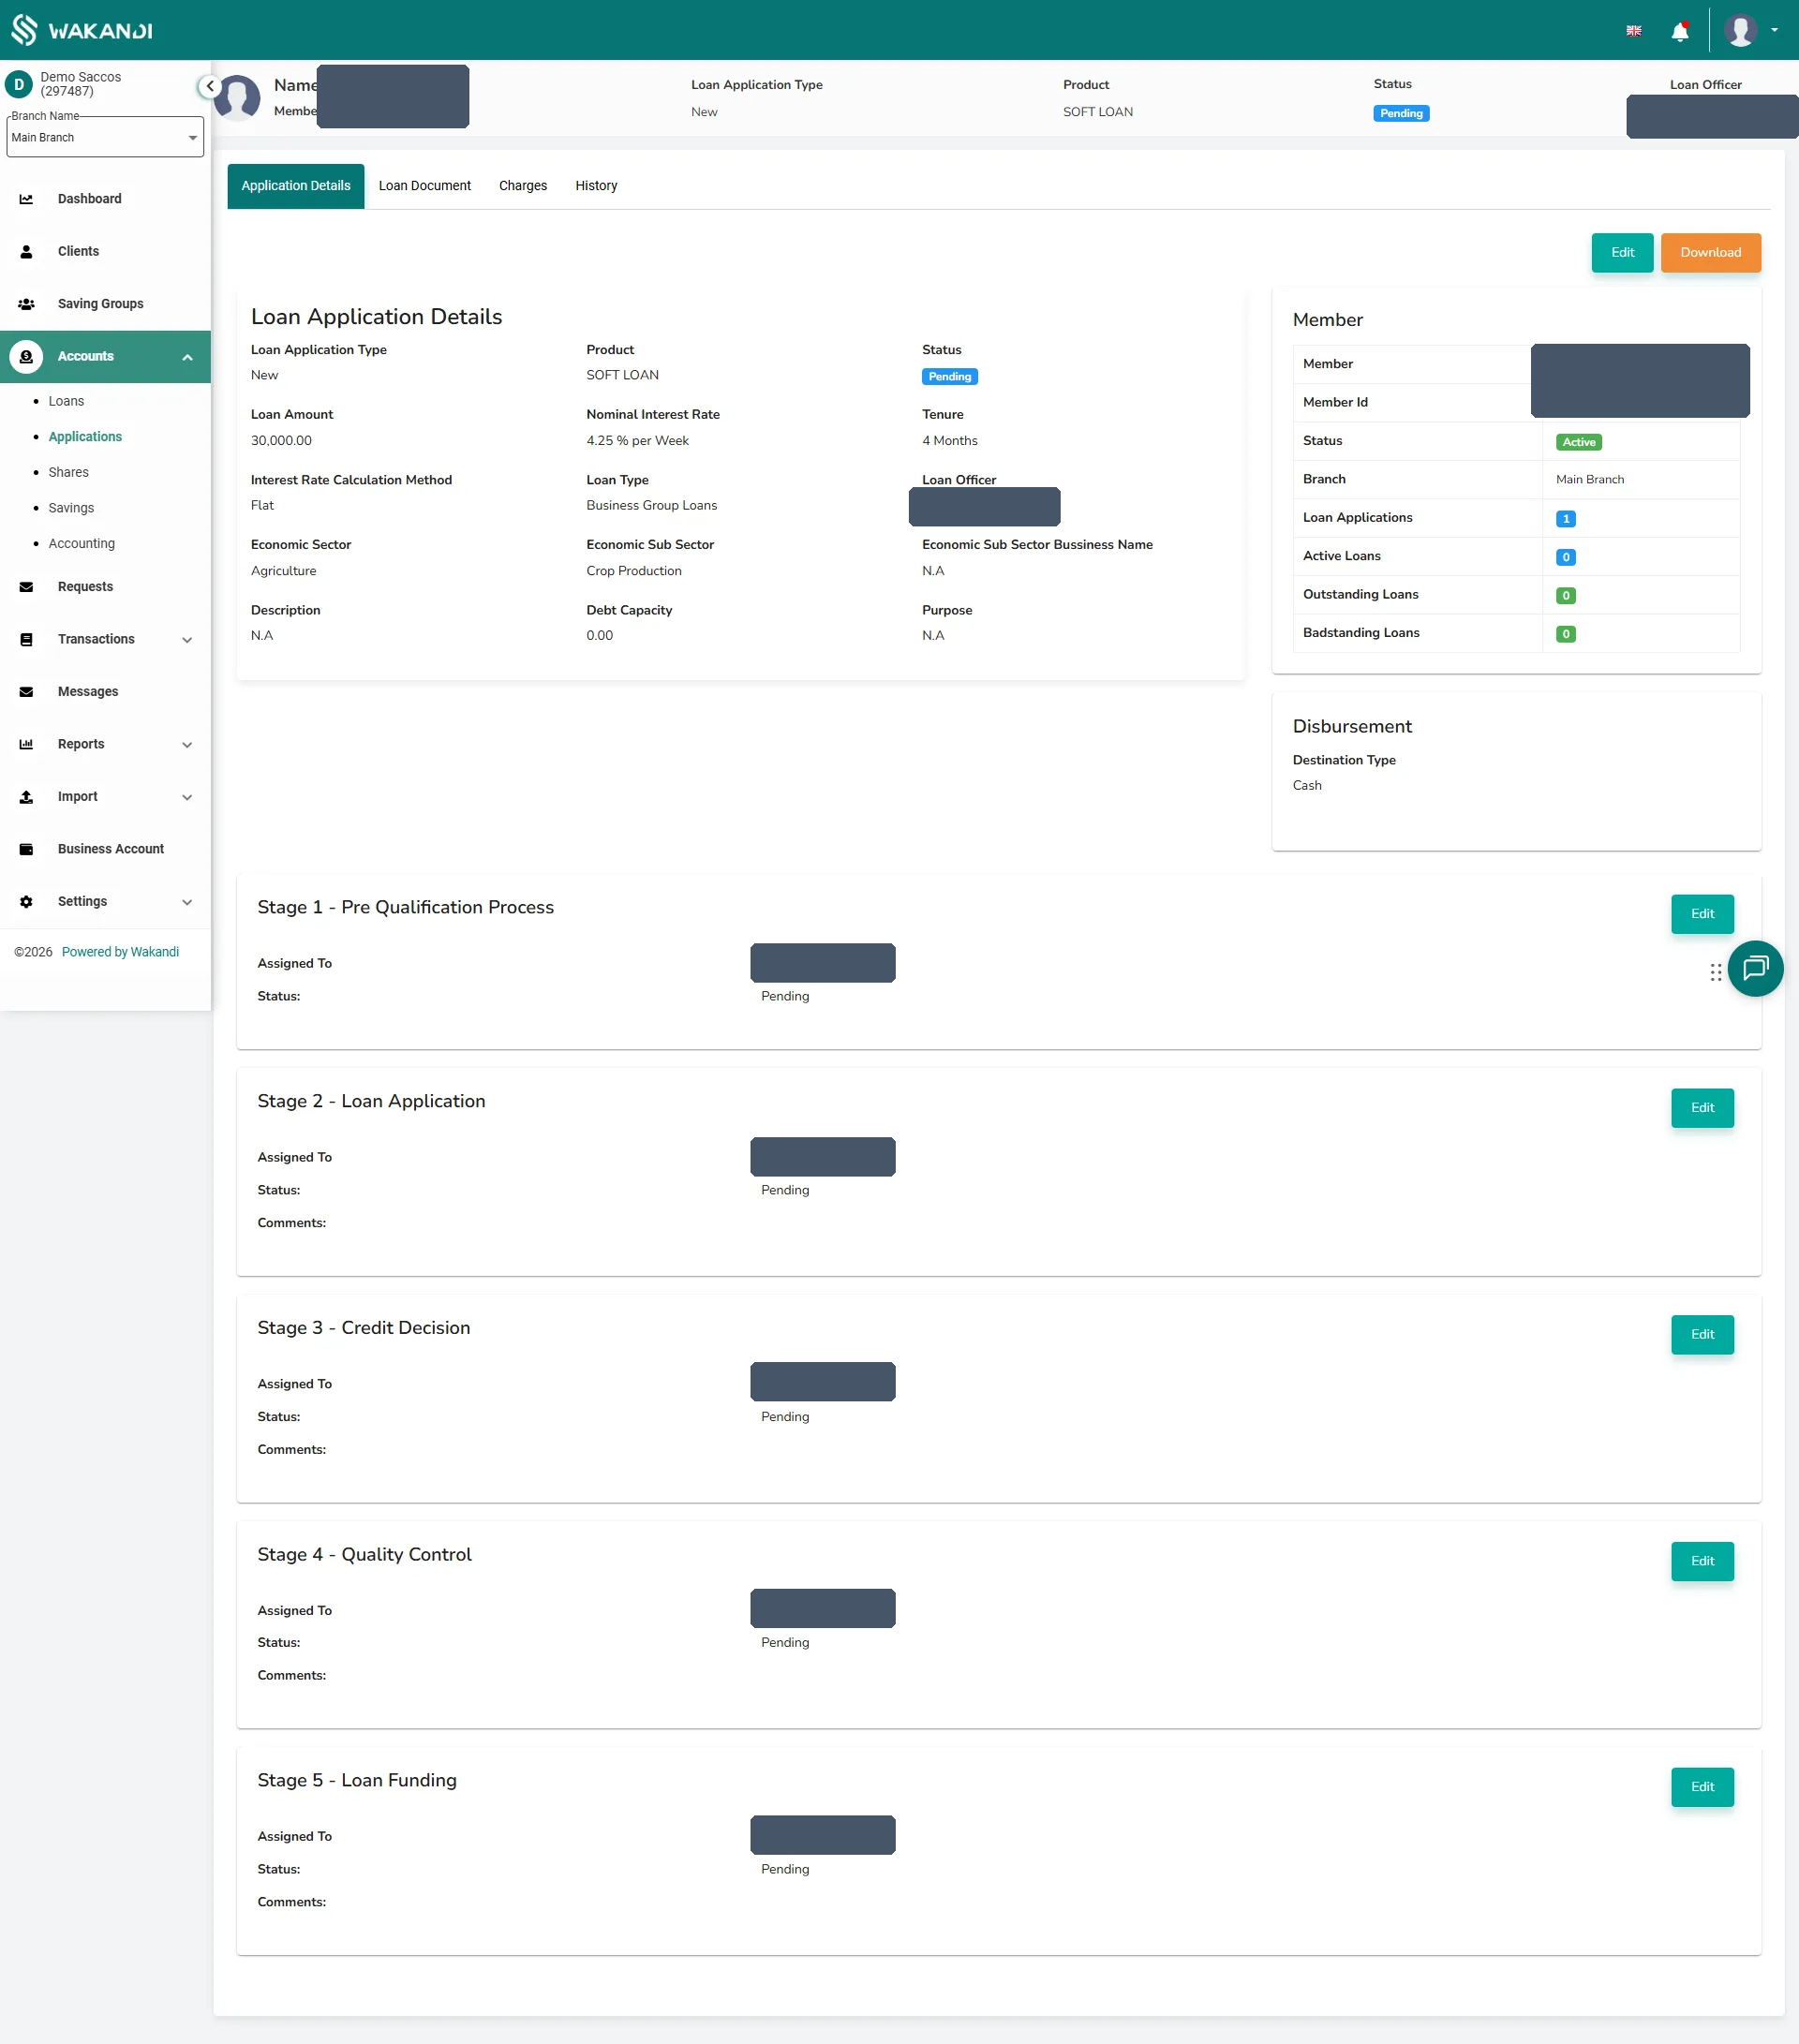Edit Stage 5 Loan Funding
1799x2044 pixels.
pos(1702,1787)
